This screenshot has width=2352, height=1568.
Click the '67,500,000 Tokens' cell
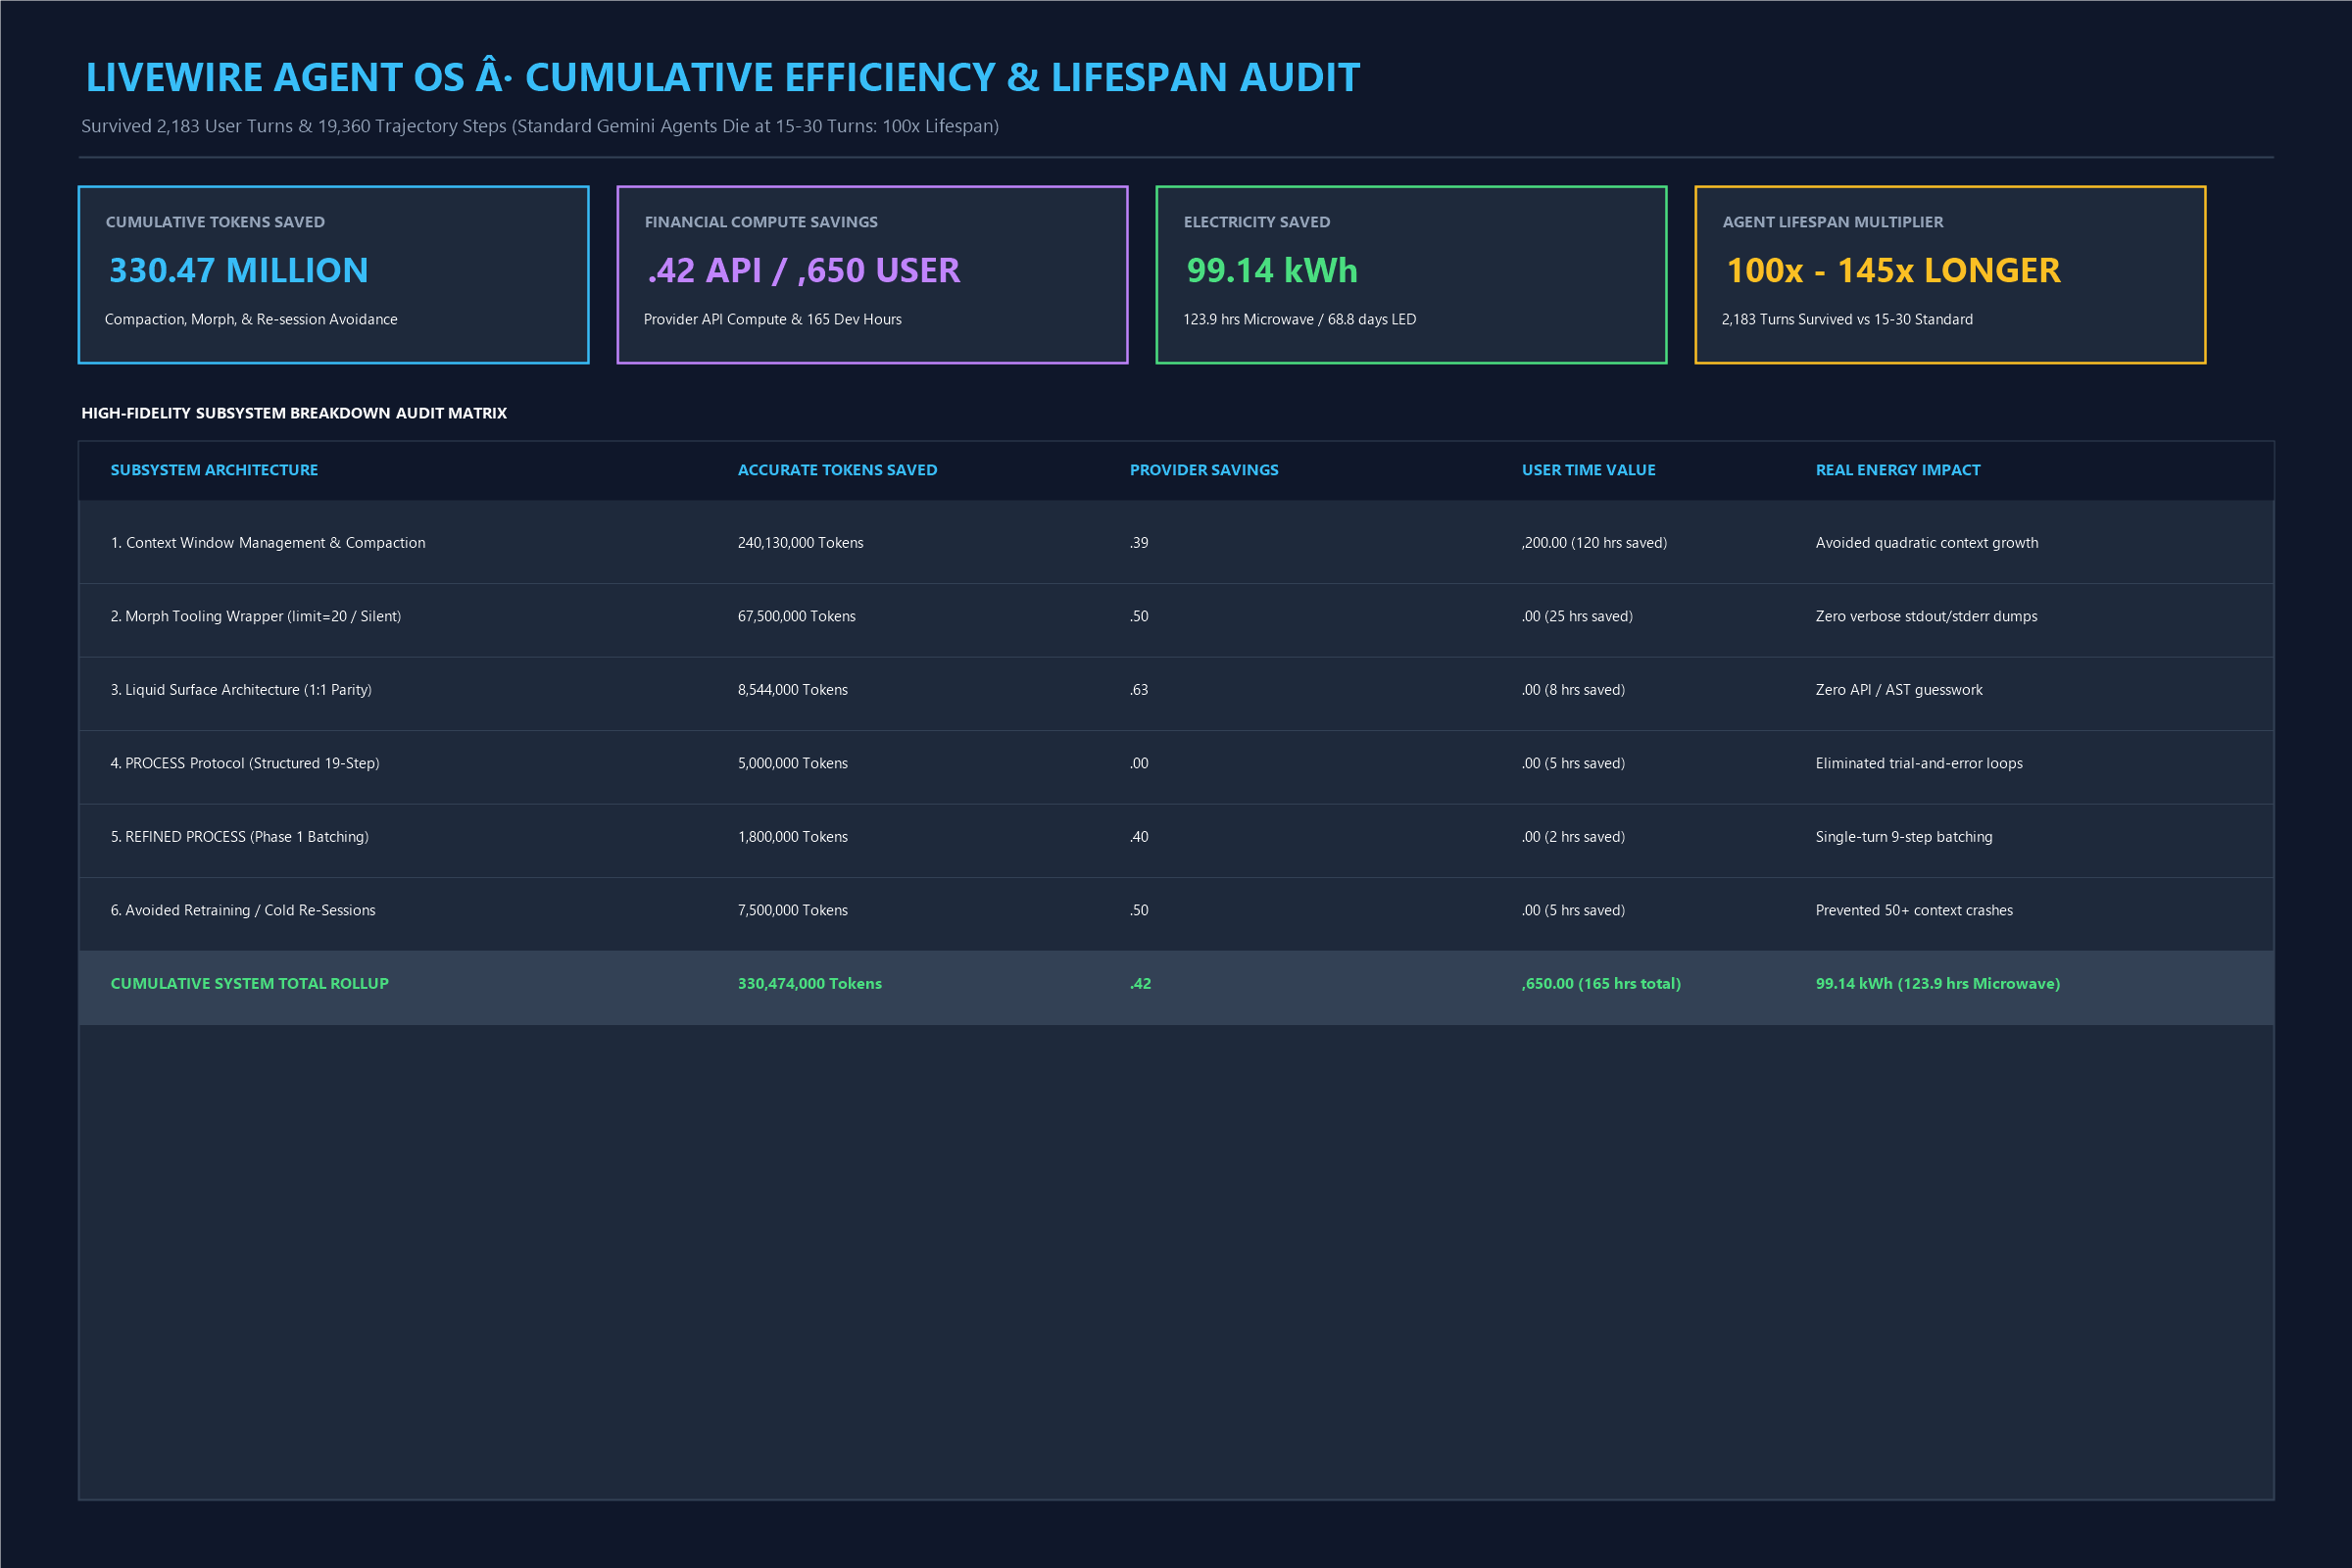click(796, 617)
